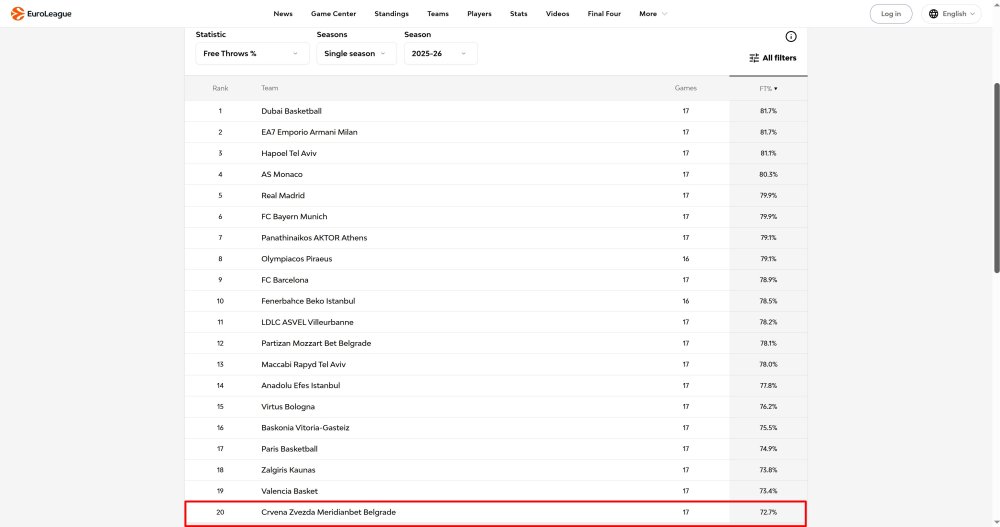The image size is (1000, 527).
Task: Click the All filters sliders icon
Action: click(x=754, y=58)
